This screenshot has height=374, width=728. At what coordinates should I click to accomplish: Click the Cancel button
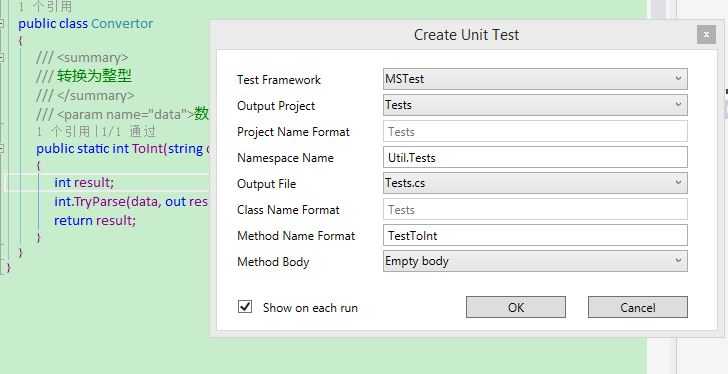(x=637, y=307)
